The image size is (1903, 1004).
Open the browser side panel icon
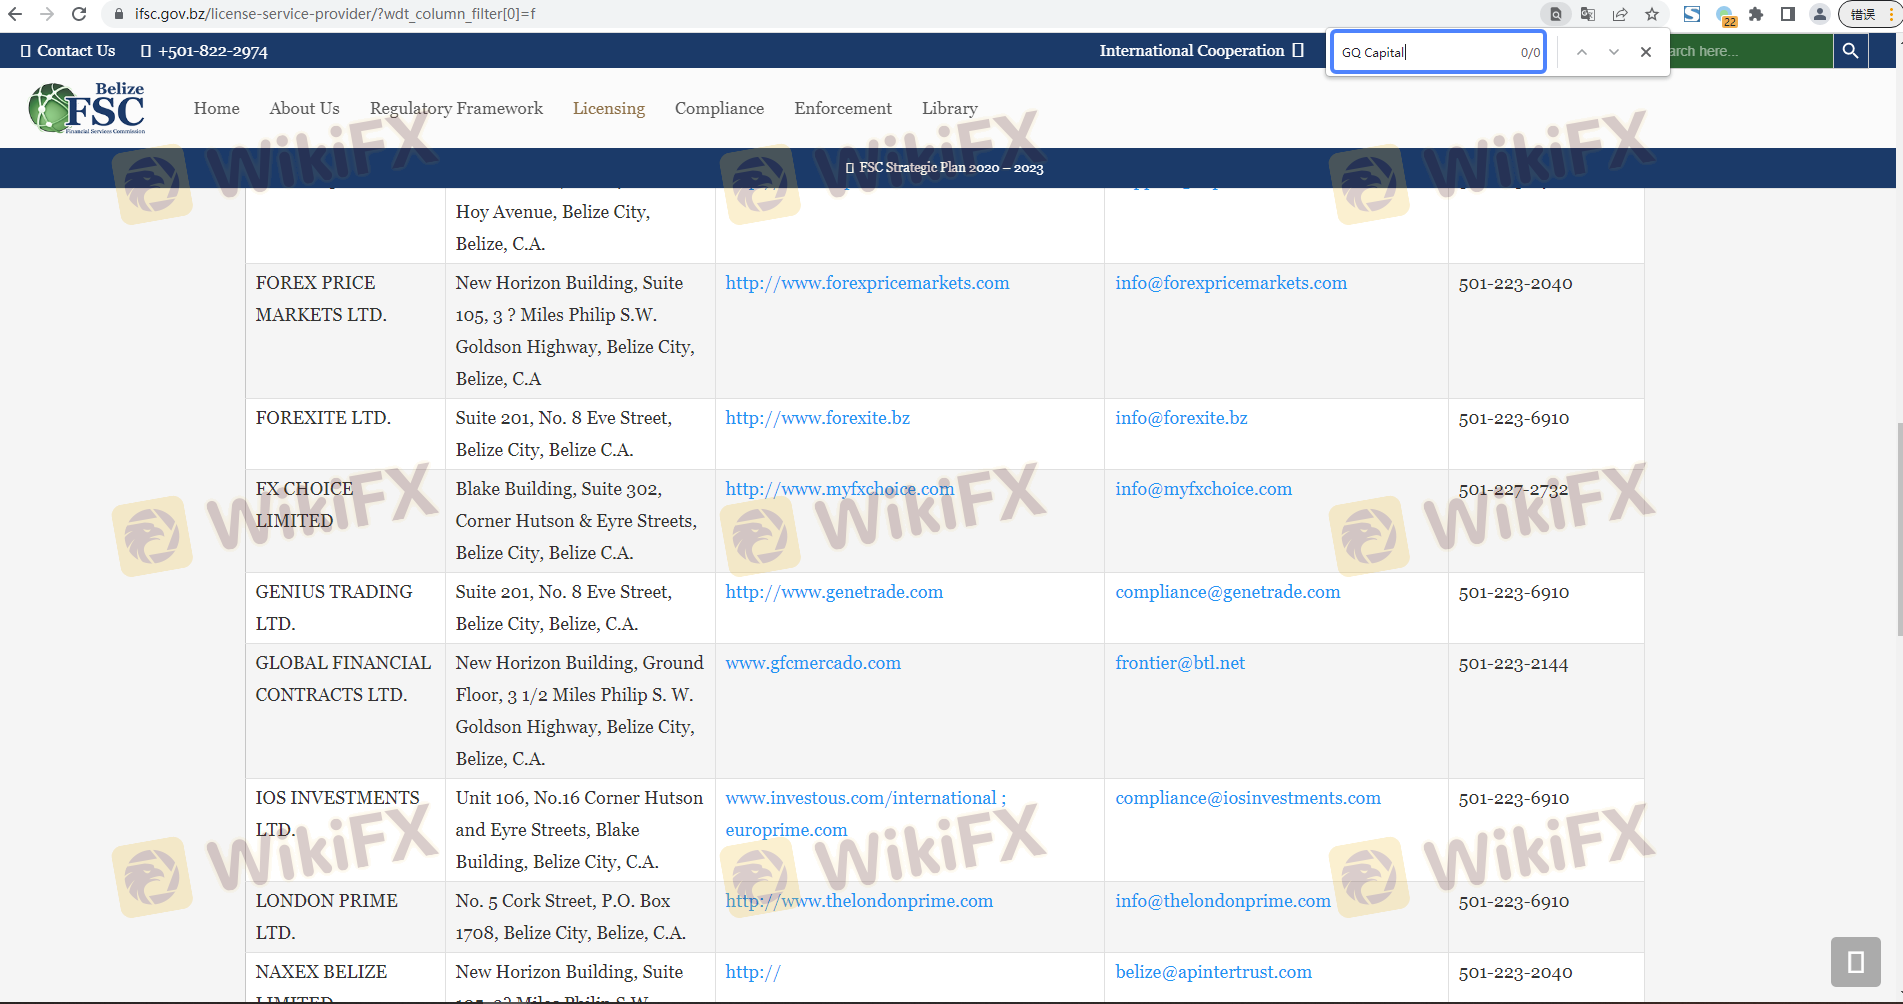(1788, 14)
